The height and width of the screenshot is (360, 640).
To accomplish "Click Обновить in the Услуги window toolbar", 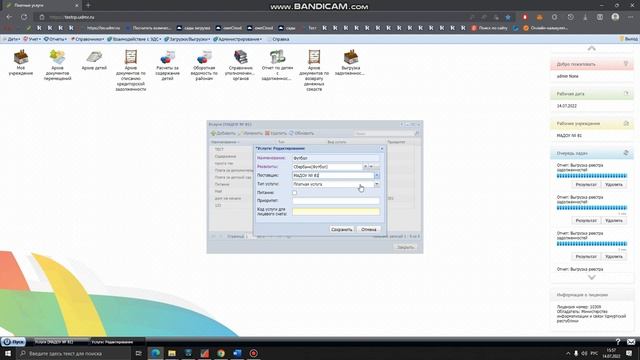I will tap(302, 133).
